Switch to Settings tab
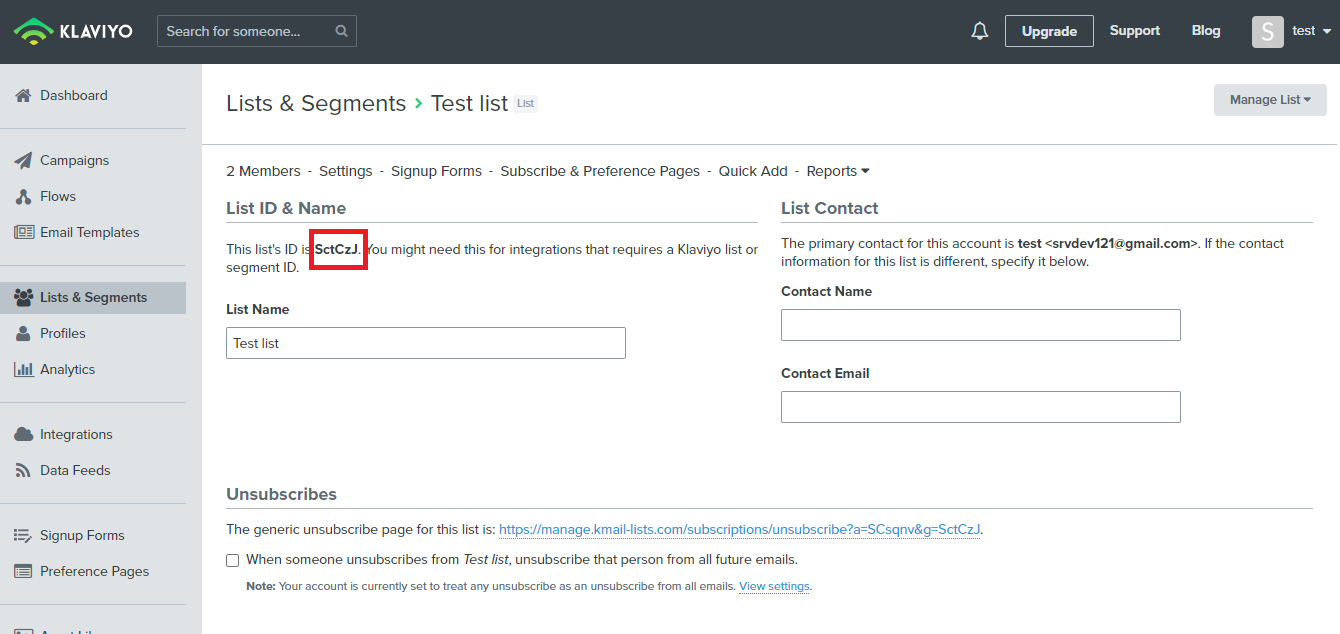The width and height of the screenshot is (1340, 634). click(346, 171)
